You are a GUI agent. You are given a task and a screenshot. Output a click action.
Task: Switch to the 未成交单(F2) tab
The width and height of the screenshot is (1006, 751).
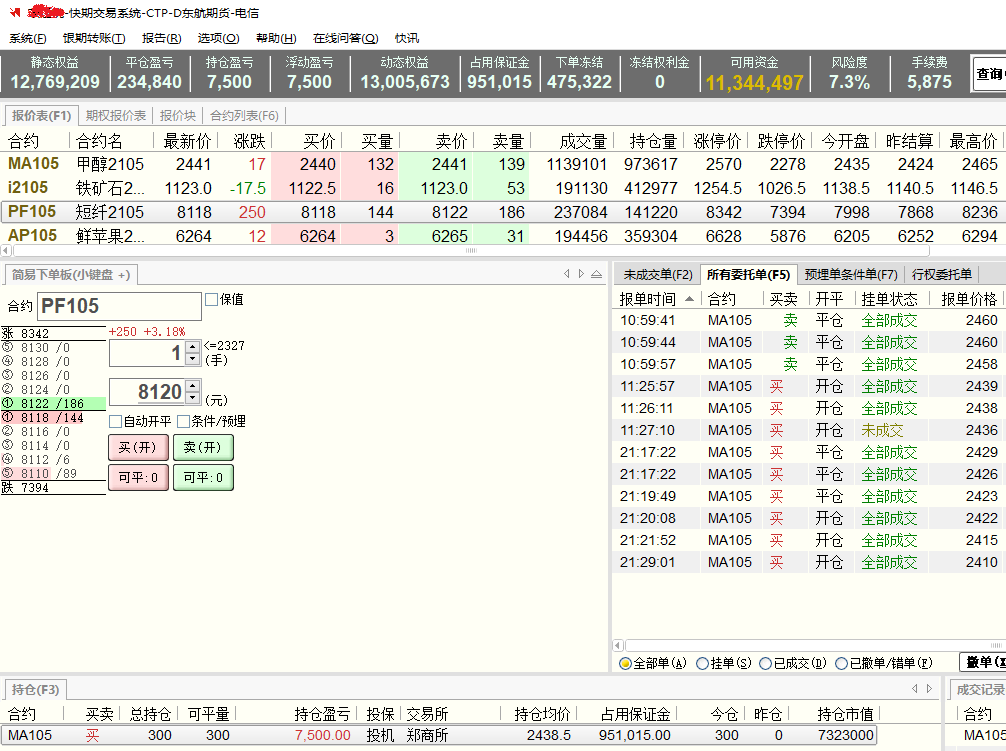coord(658,274)
